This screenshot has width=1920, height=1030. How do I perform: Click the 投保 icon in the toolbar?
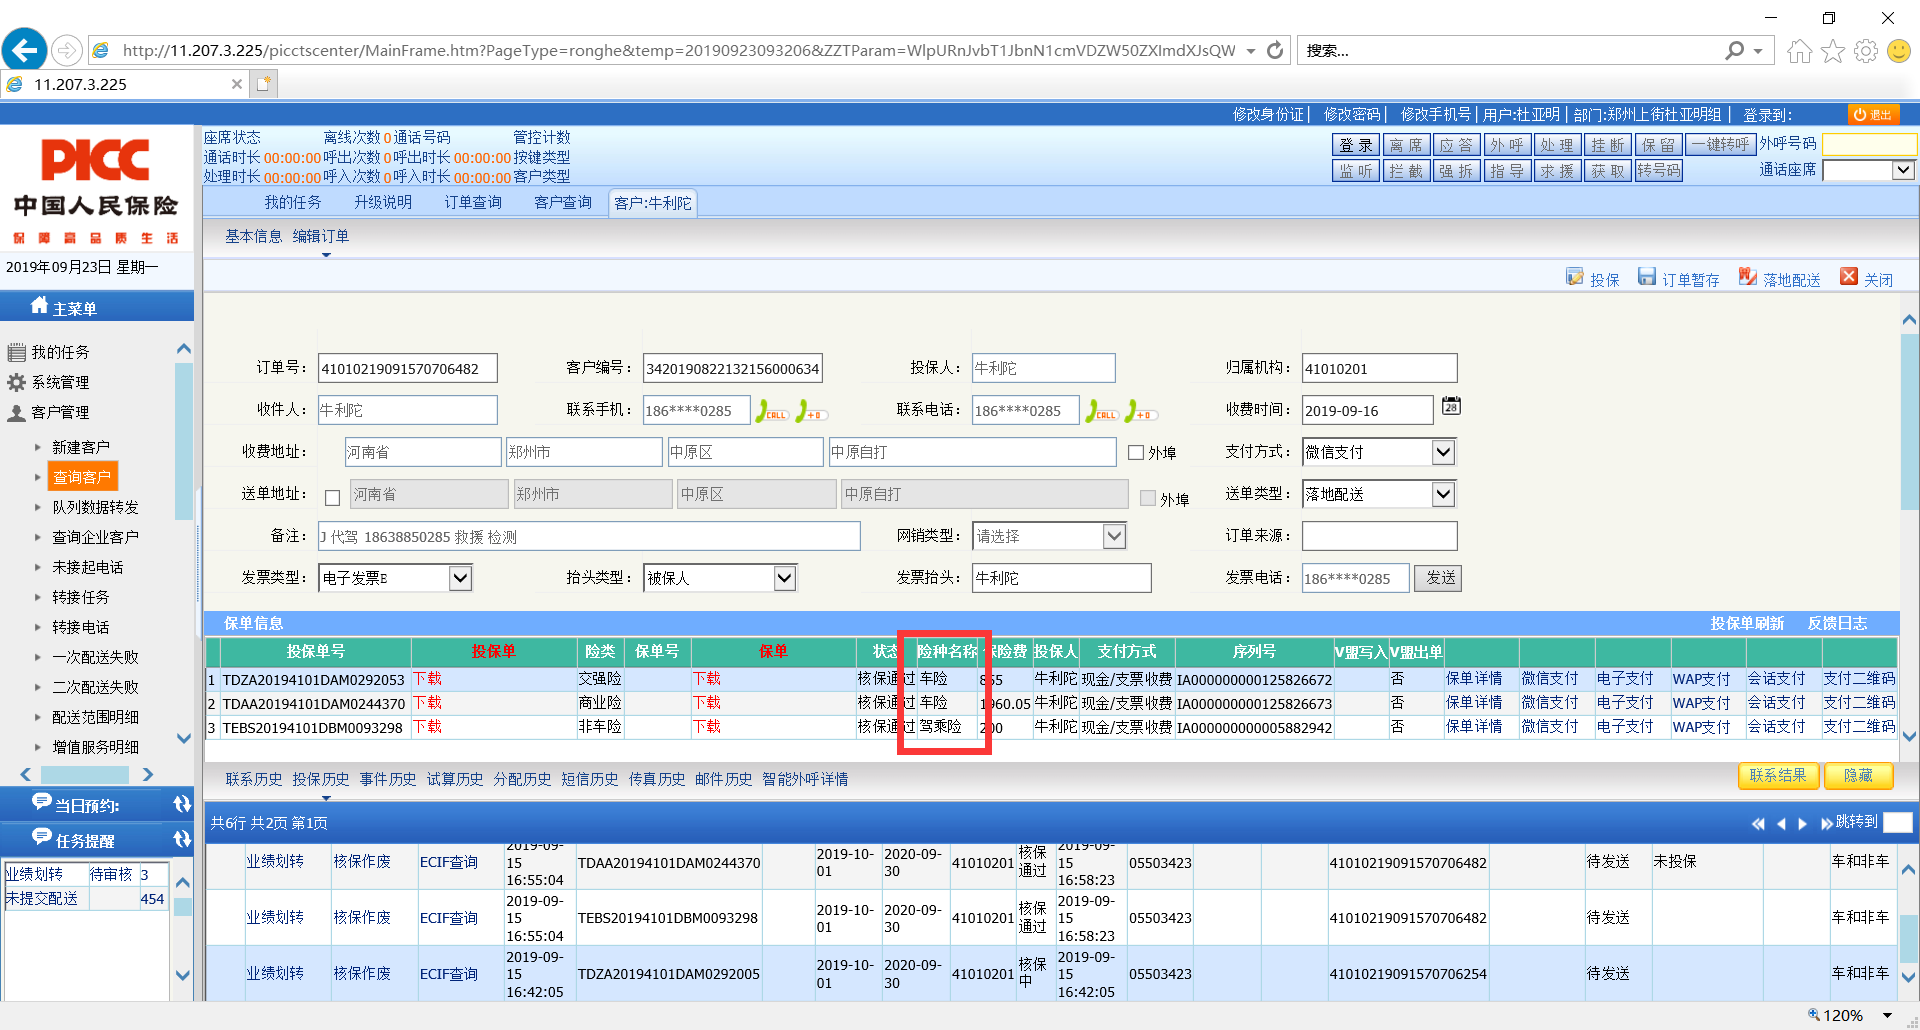click(1575, 277)
